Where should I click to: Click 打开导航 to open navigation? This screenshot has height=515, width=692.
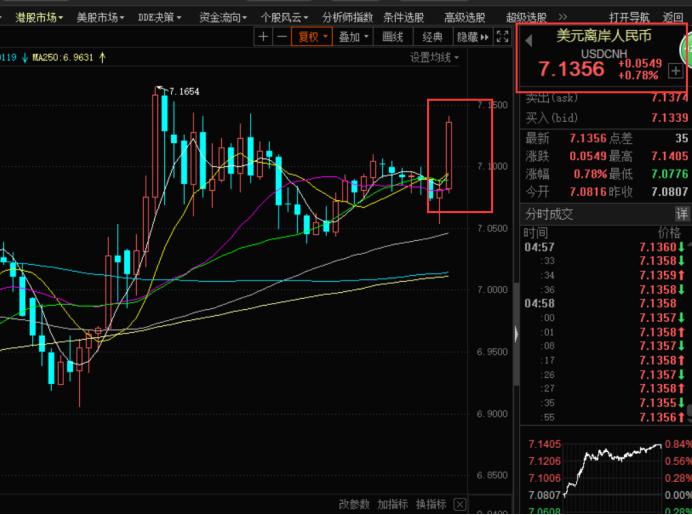[x=629, y=17]
